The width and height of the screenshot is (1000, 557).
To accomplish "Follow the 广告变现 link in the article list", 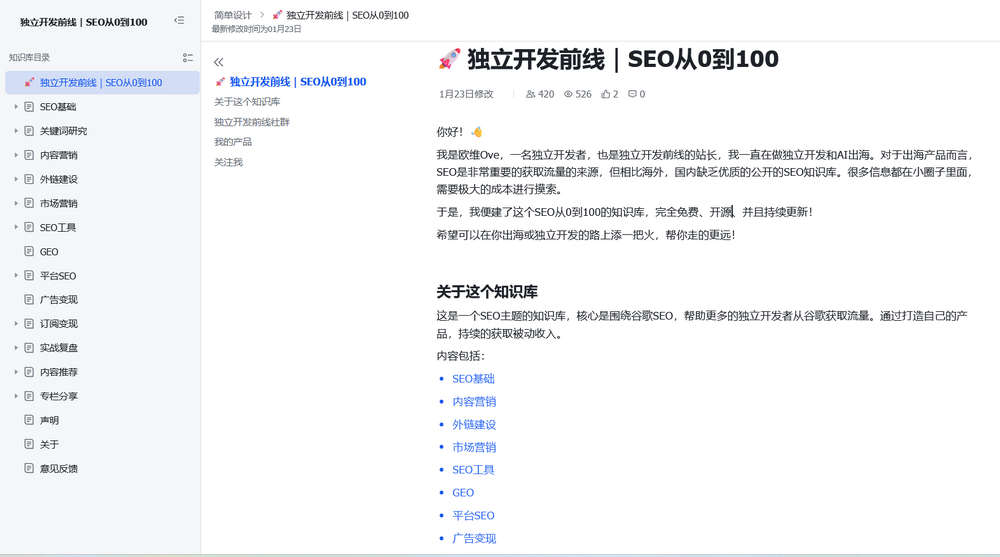I will coord(474,538).
